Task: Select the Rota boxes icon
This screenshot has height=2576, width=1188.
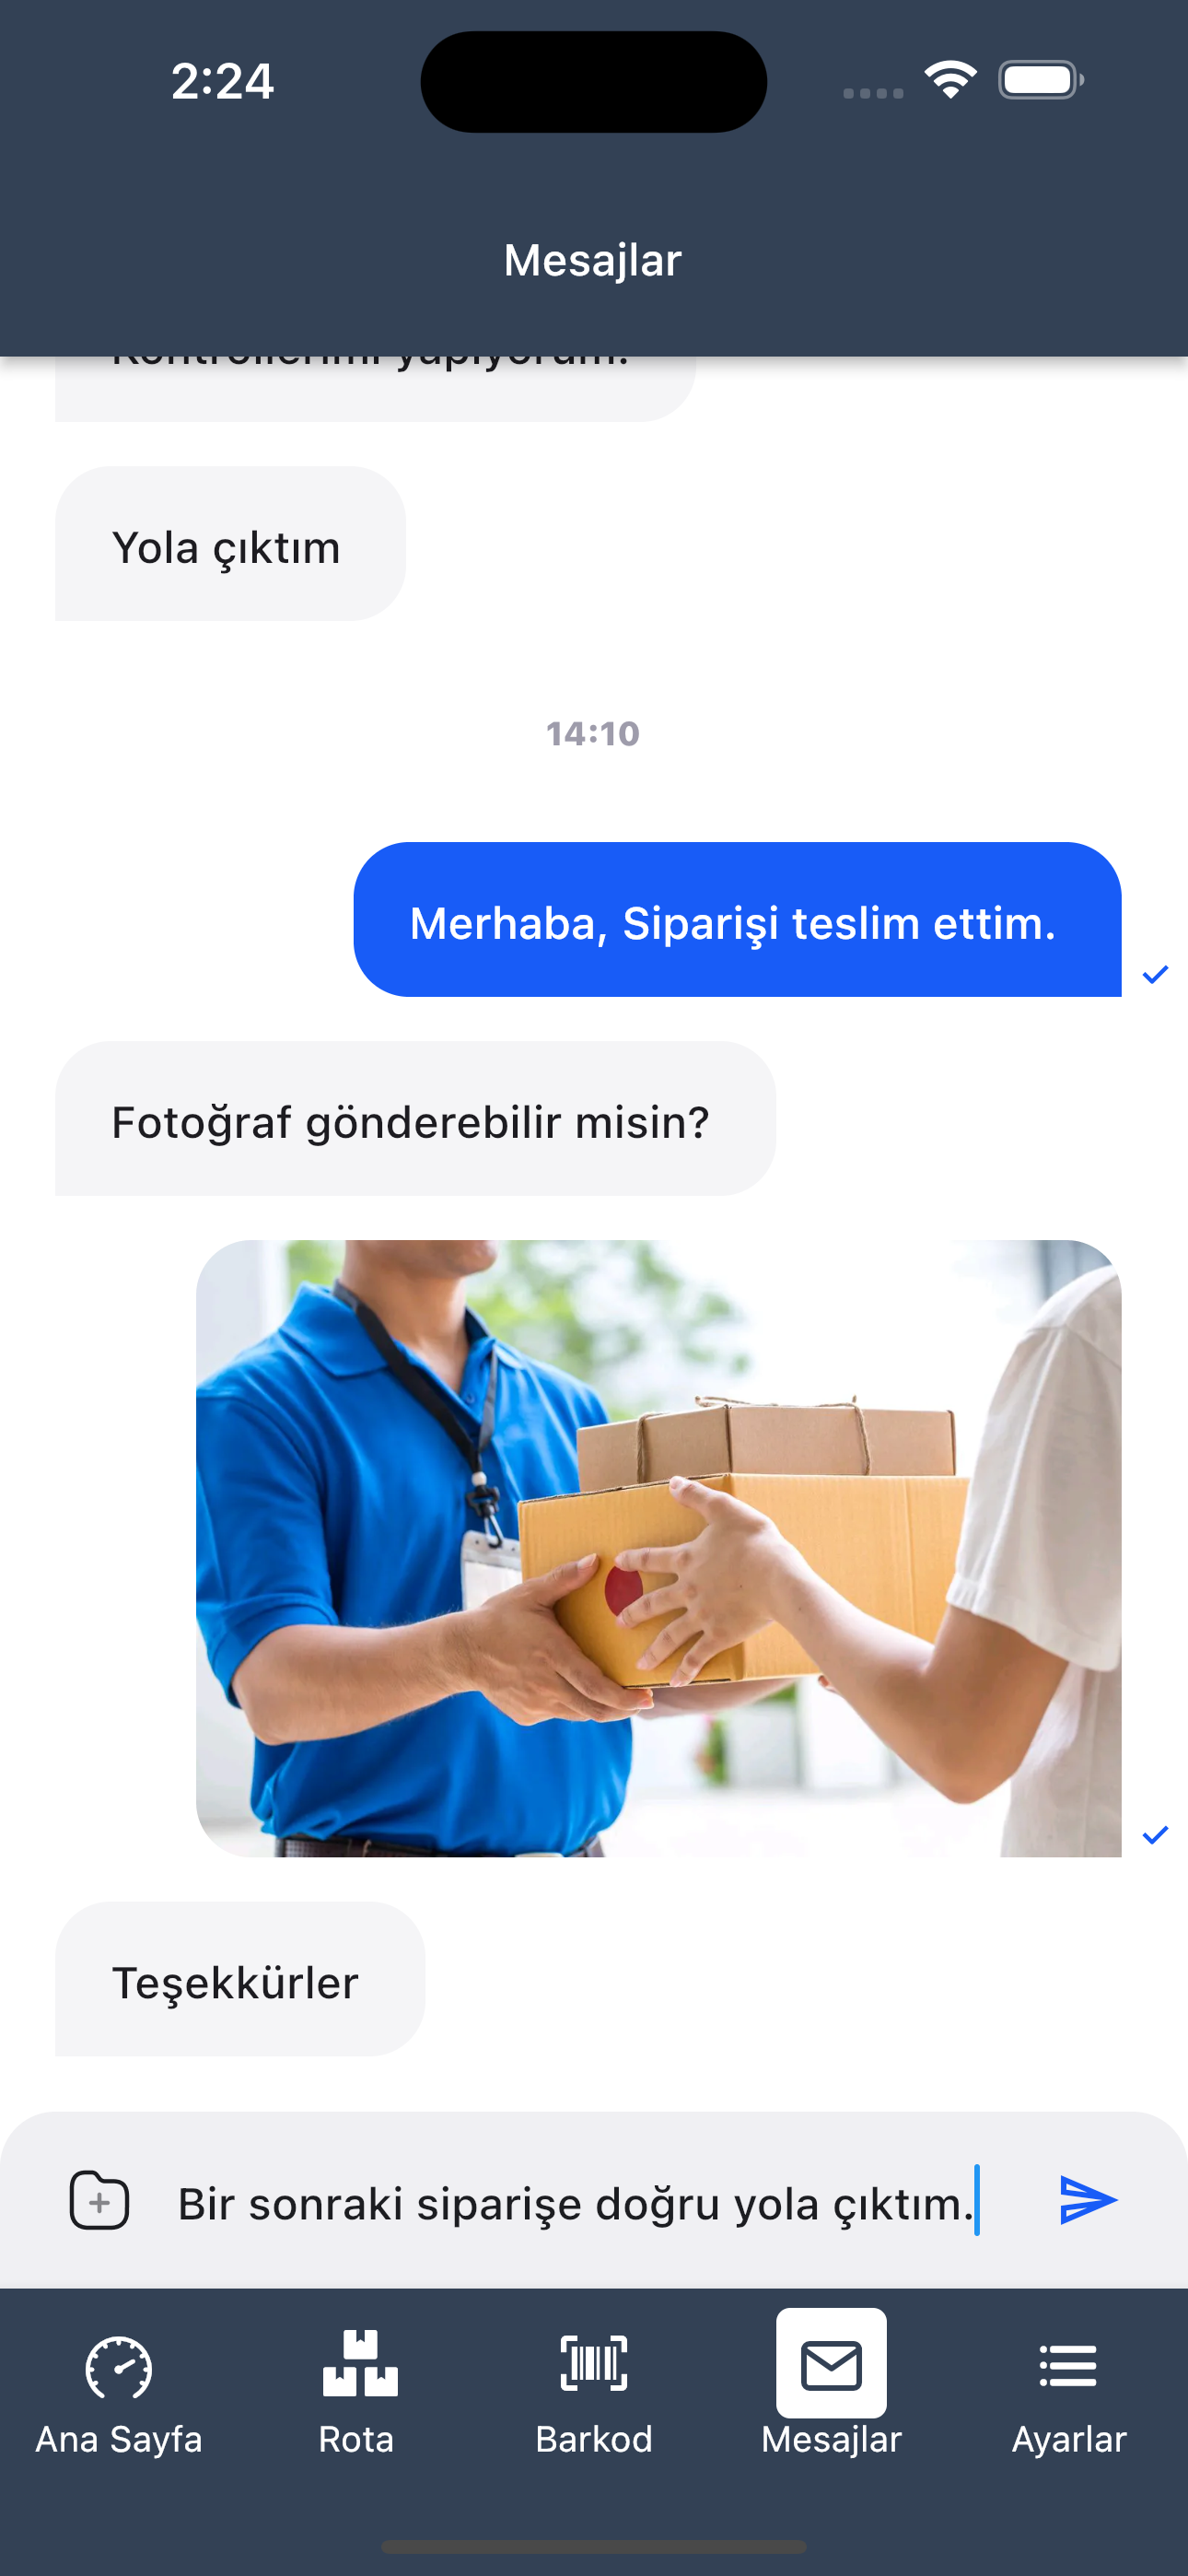Action: point(360,2363)
